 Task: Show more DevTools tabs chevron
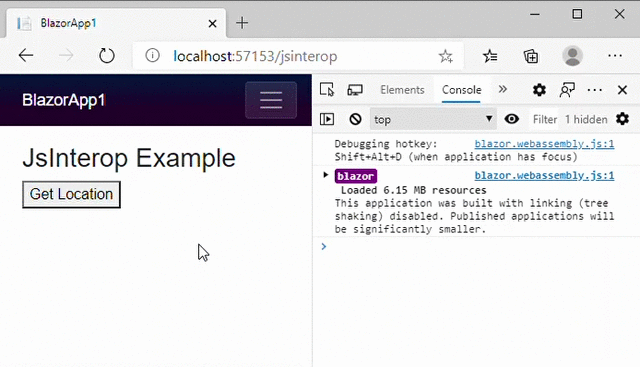coord(502,89)
